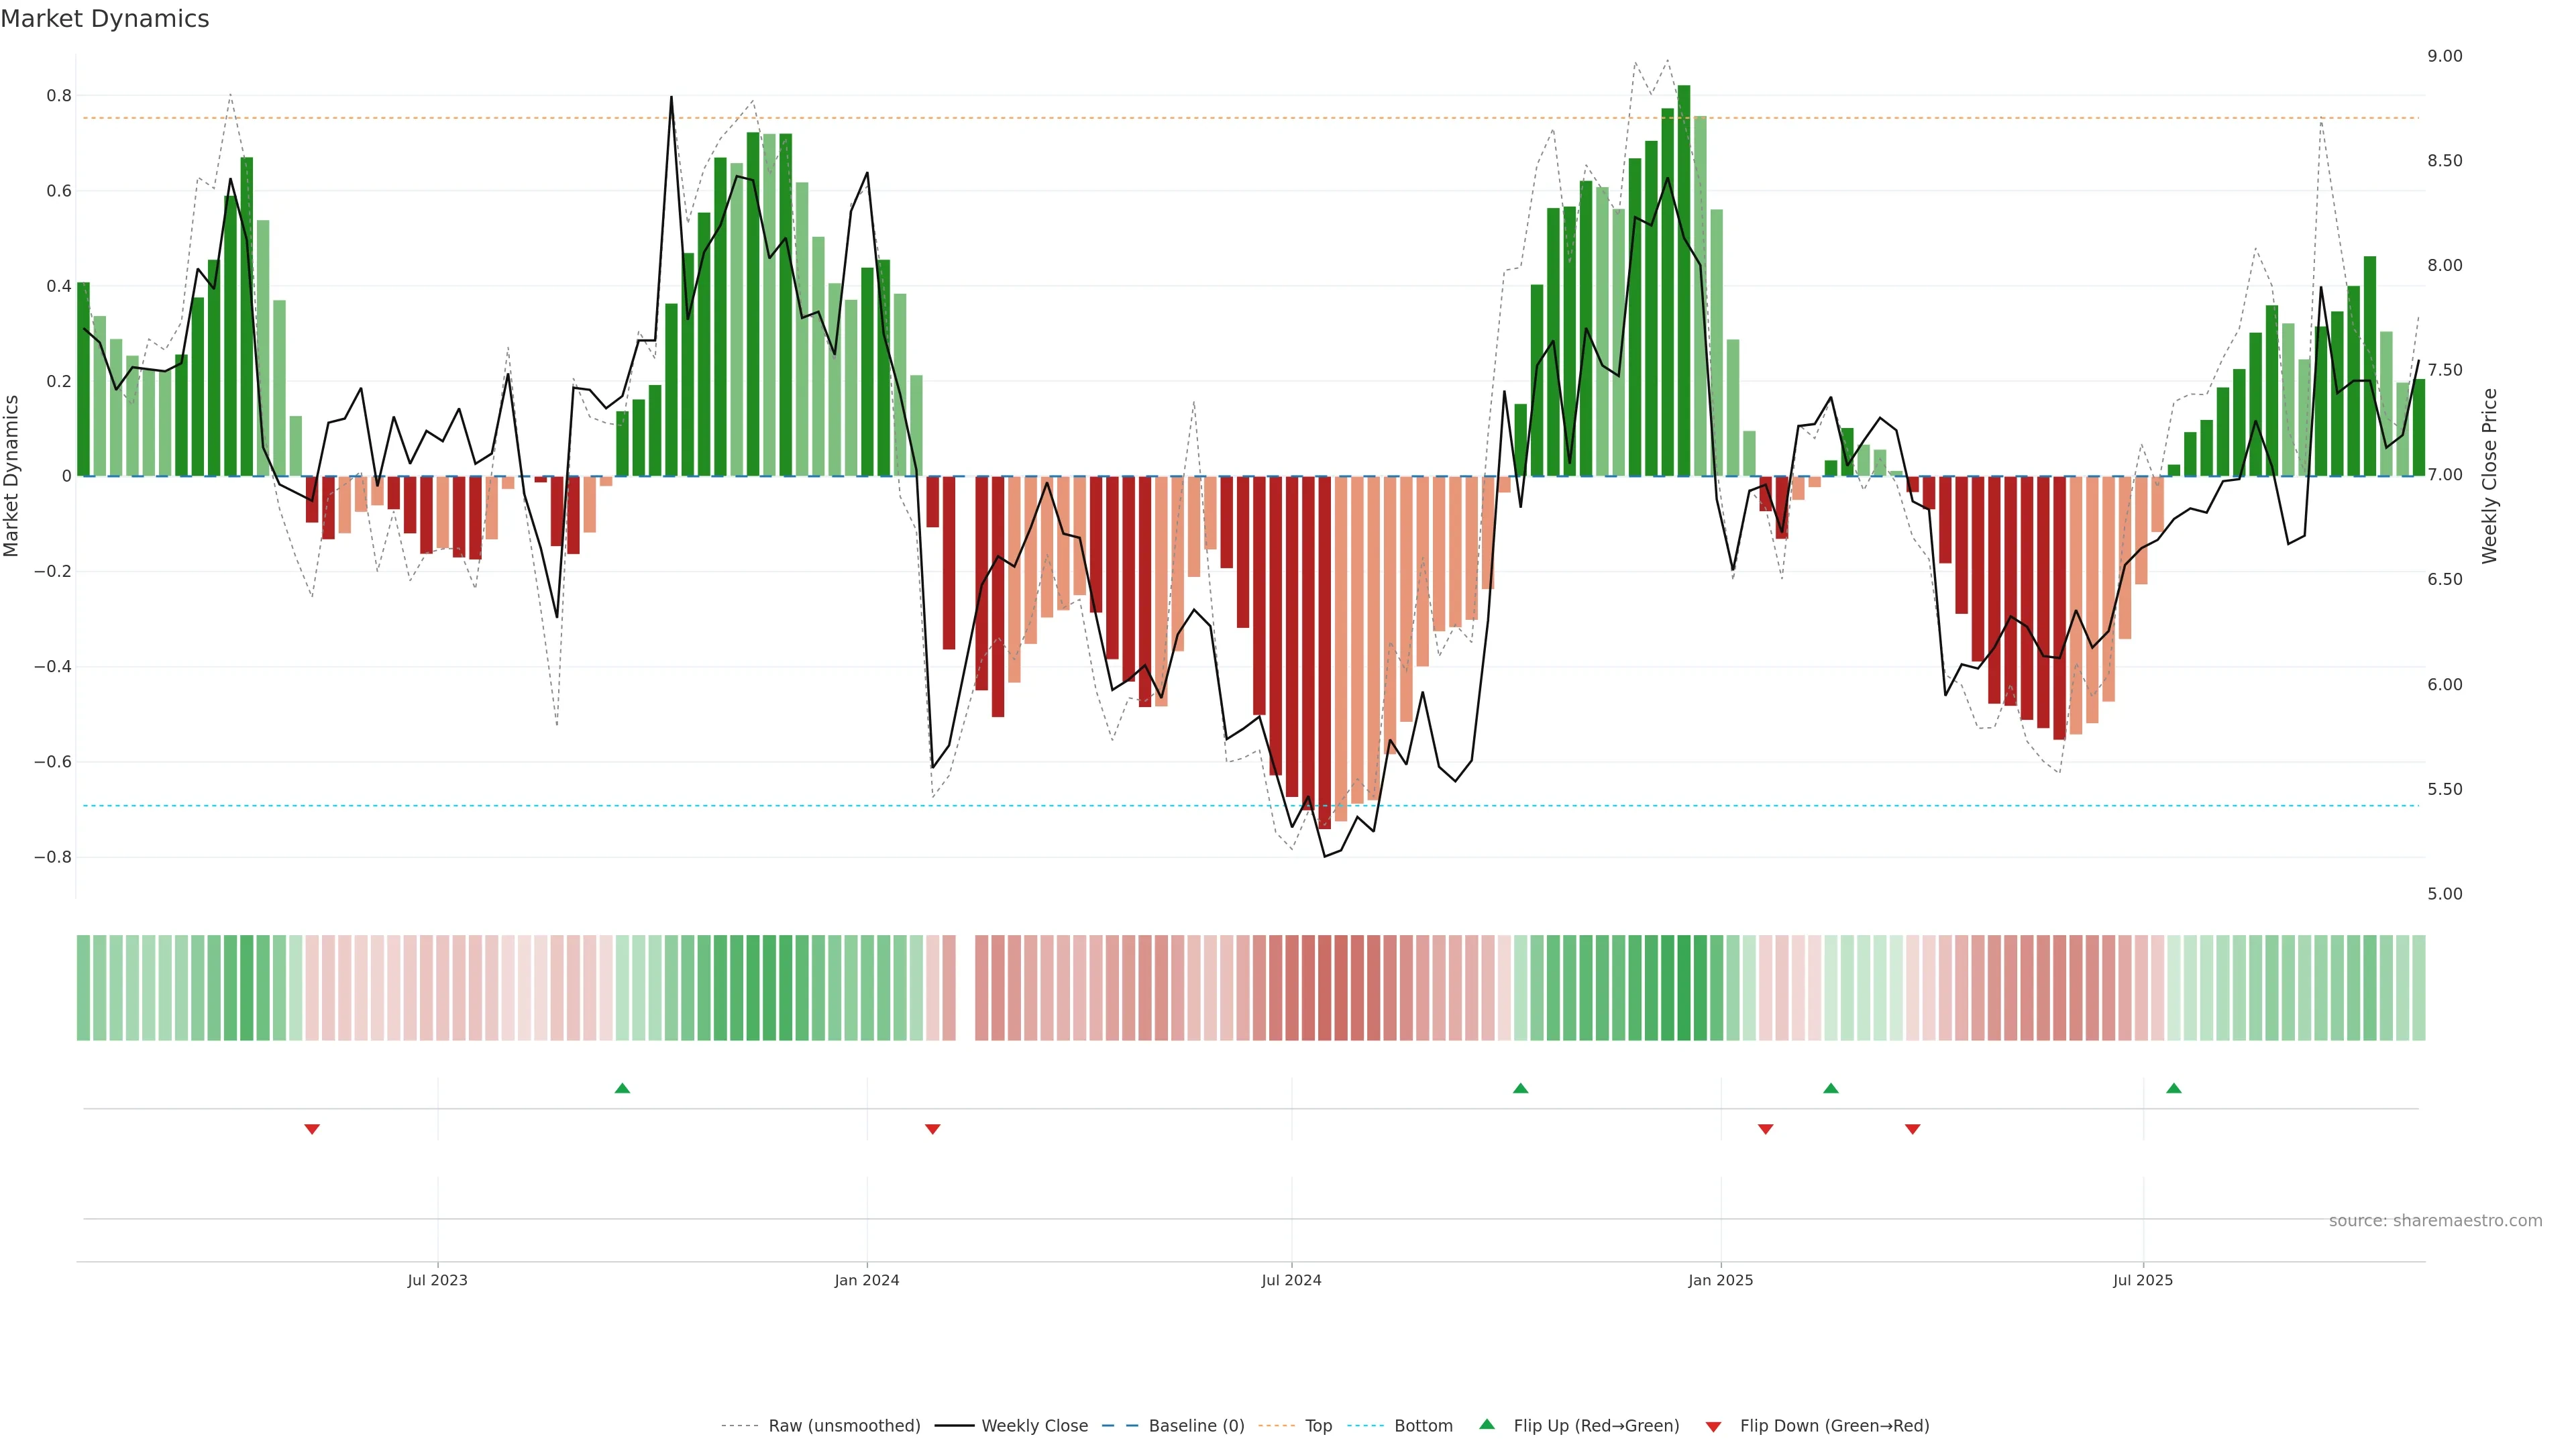Hide the Top threshold legend entry
This screenshot has height=1449, width=2576.
(1318, 1425)
